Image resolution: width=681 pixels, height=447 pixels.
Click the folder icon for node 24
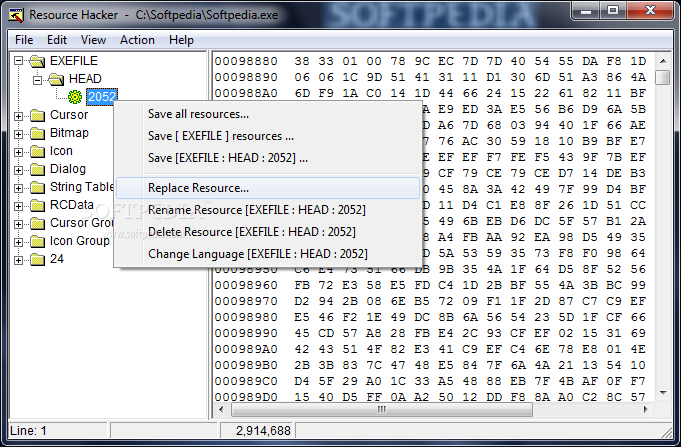coord(37,259)
